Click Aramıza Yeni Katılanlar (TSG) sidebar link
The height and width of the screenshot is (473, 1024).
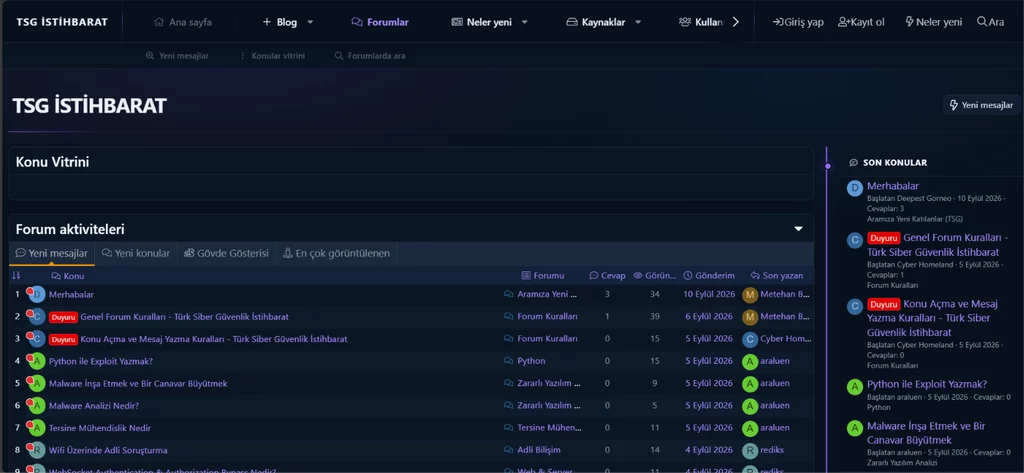point(915,219)
